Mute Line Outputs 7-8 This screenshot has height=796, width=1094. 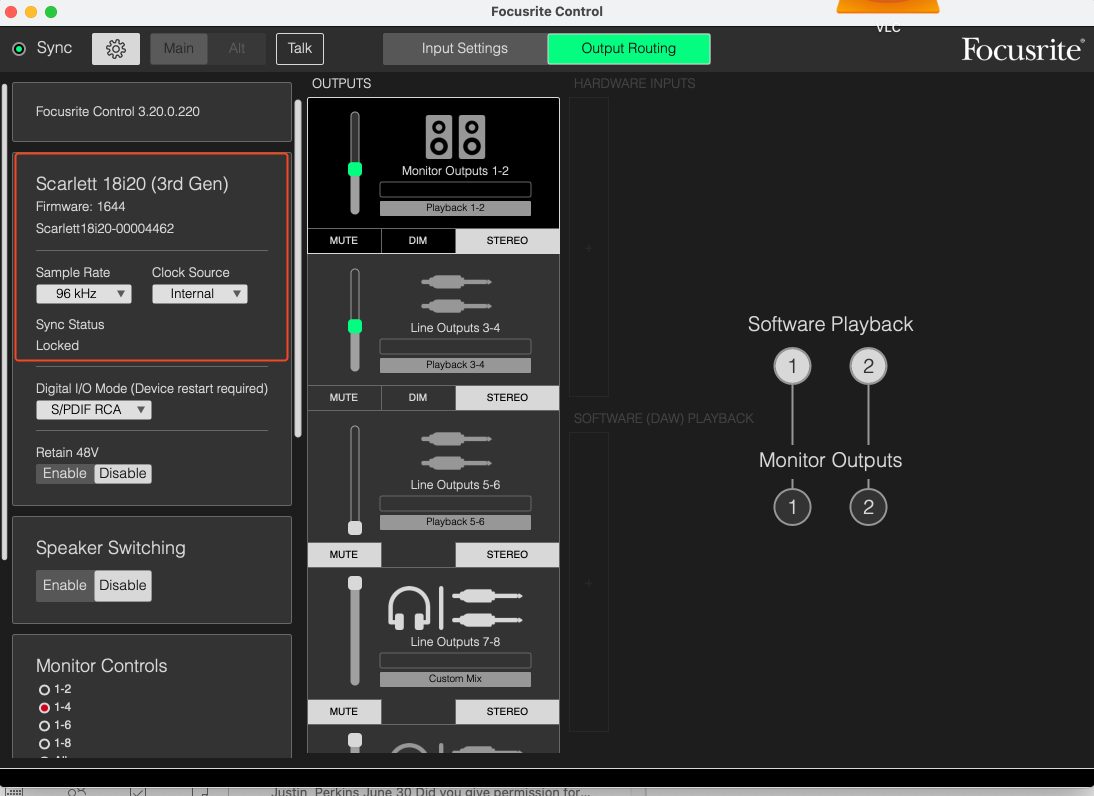[x=344, y=712]
